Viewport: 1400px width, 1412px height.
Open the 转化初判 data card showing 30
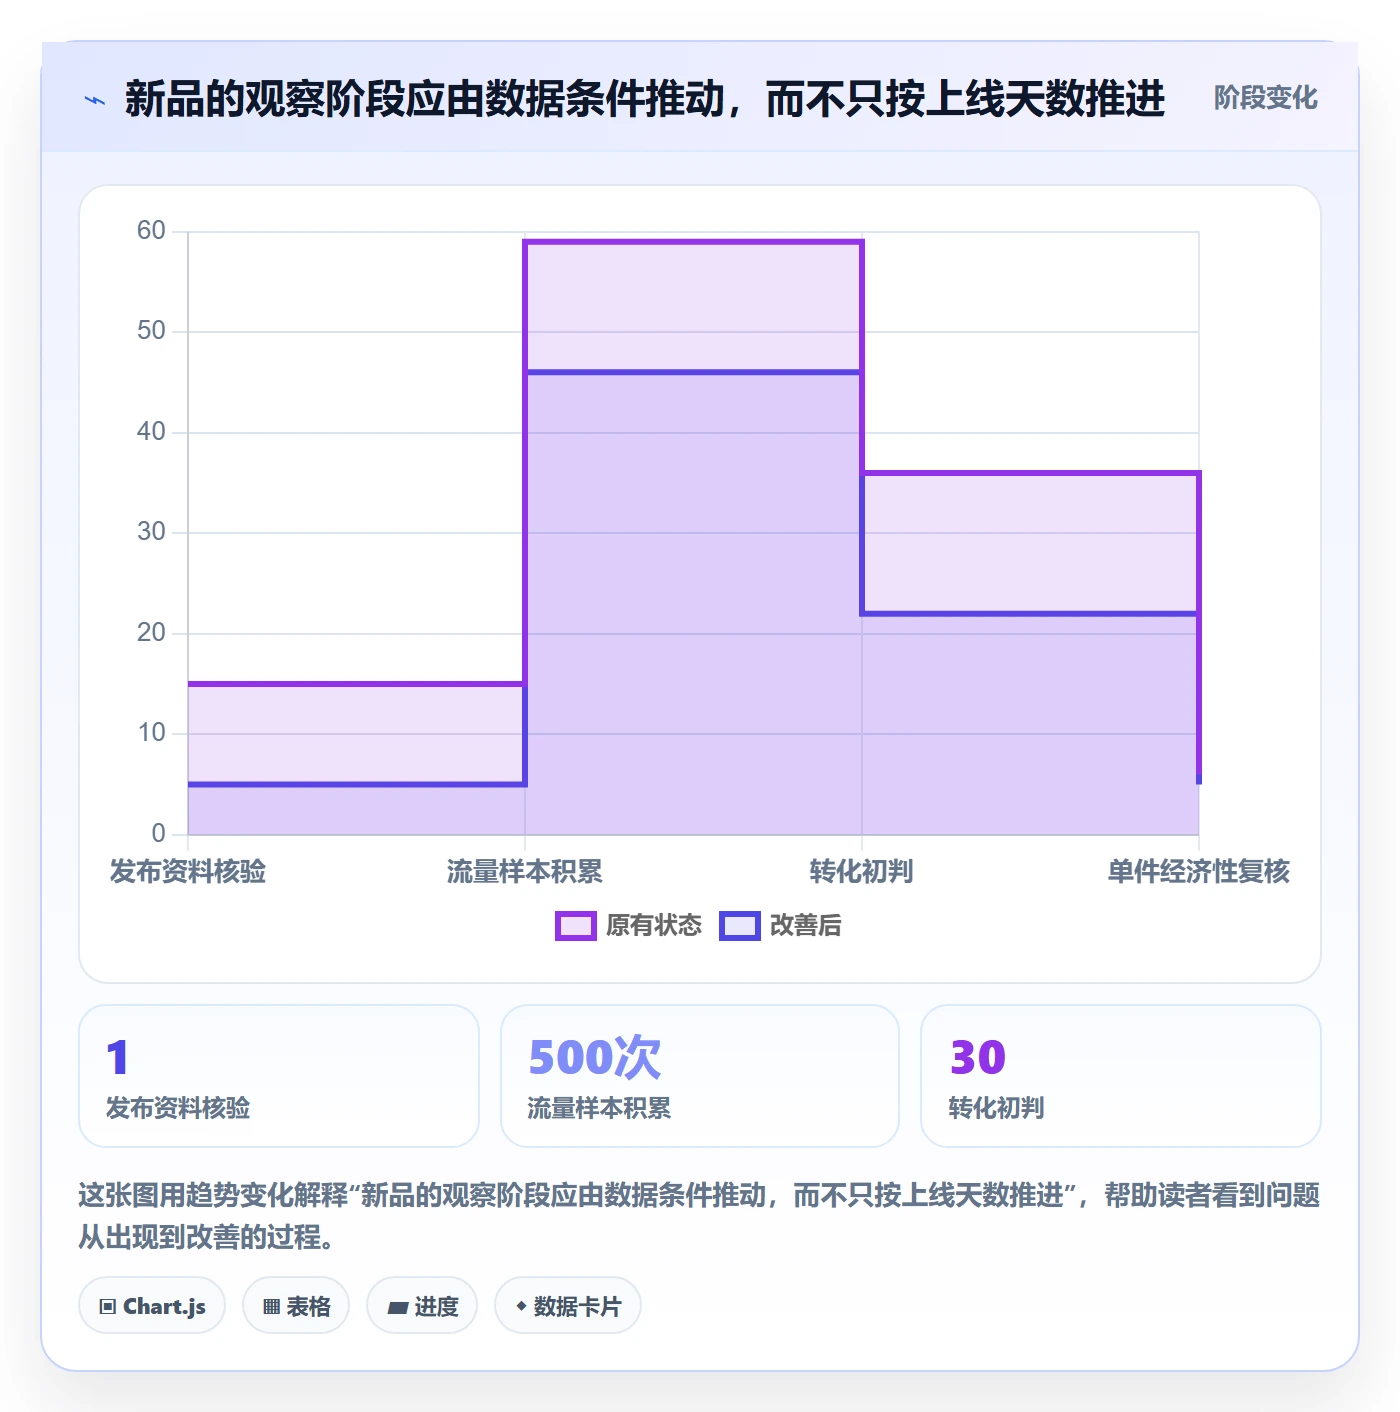click(1121, 1076)
